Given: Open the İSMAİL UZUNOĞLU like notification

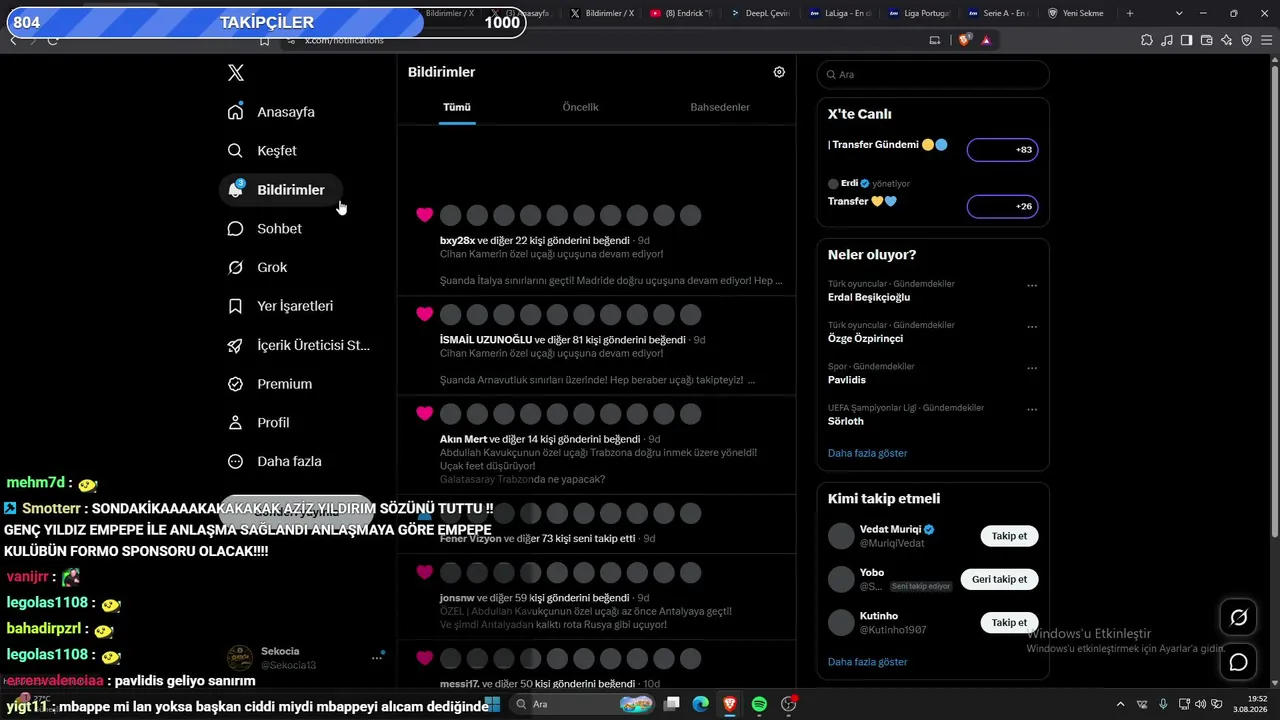Looking at the screenshot, I should pyautogui.click(x=596, y=346).
